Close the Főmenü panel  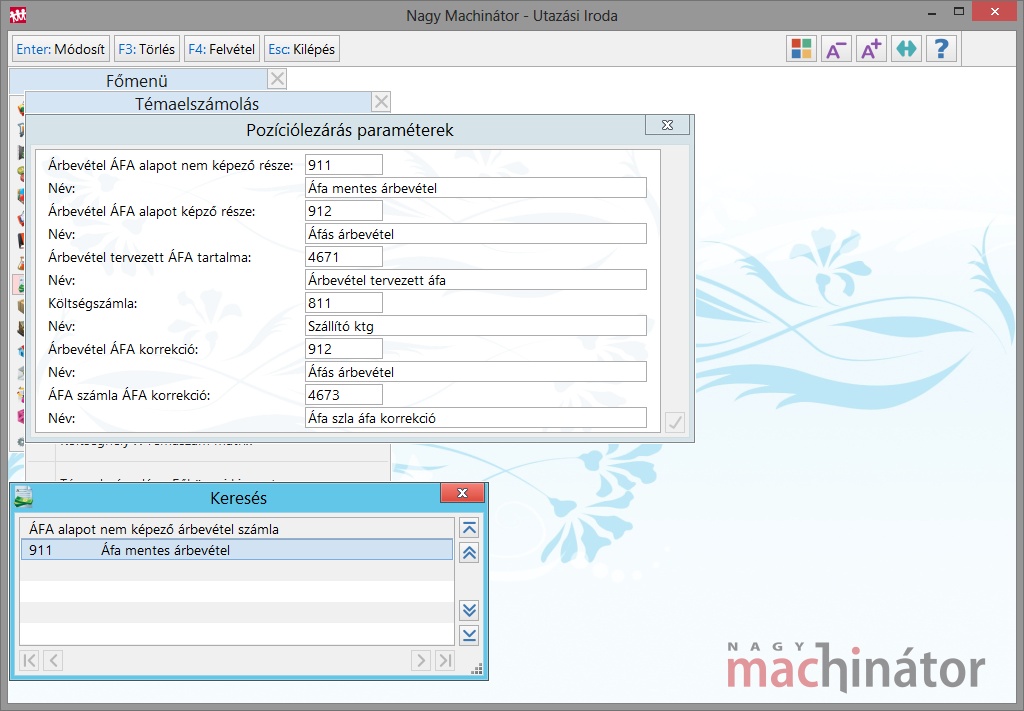278,79
